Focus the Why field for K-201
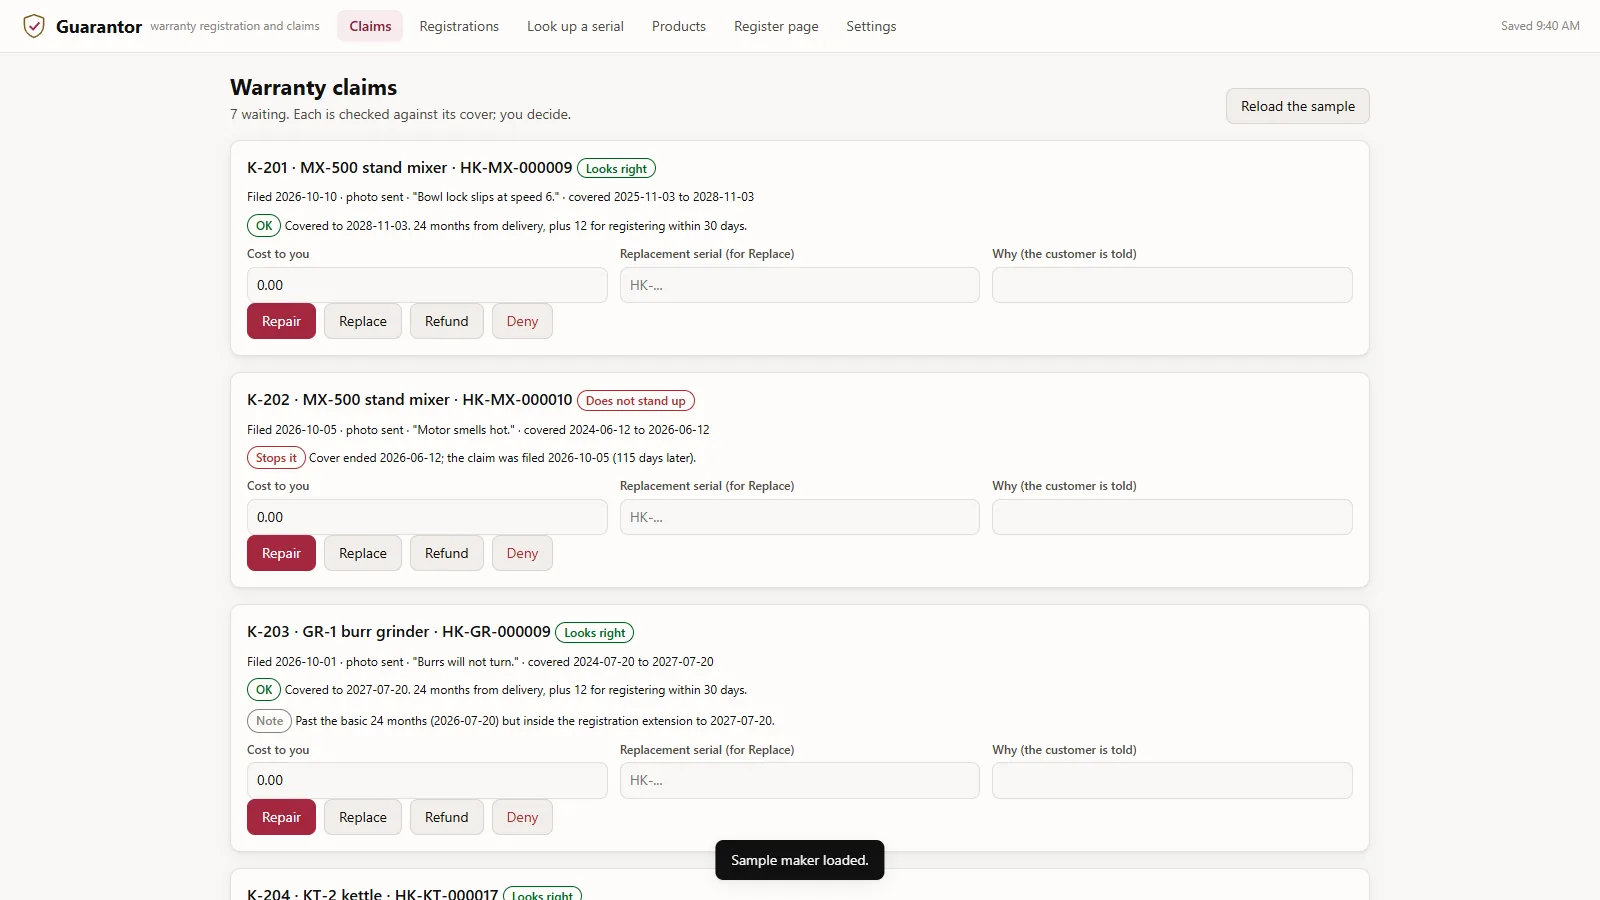The image size is (1600, 900). pyautogui.click(x=1172, y=285)
